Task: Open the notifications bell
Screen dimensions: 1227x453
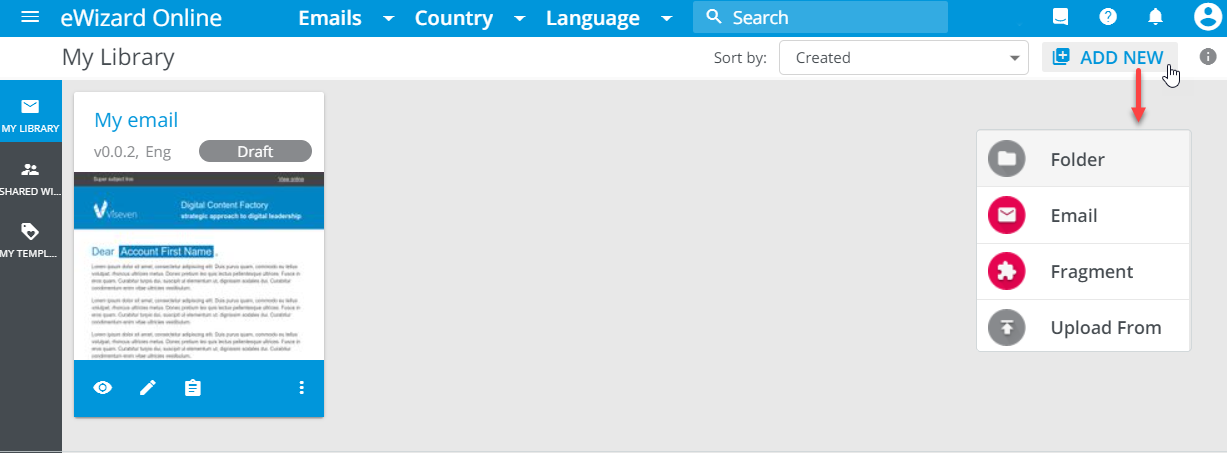Action: pos(1155,17)
